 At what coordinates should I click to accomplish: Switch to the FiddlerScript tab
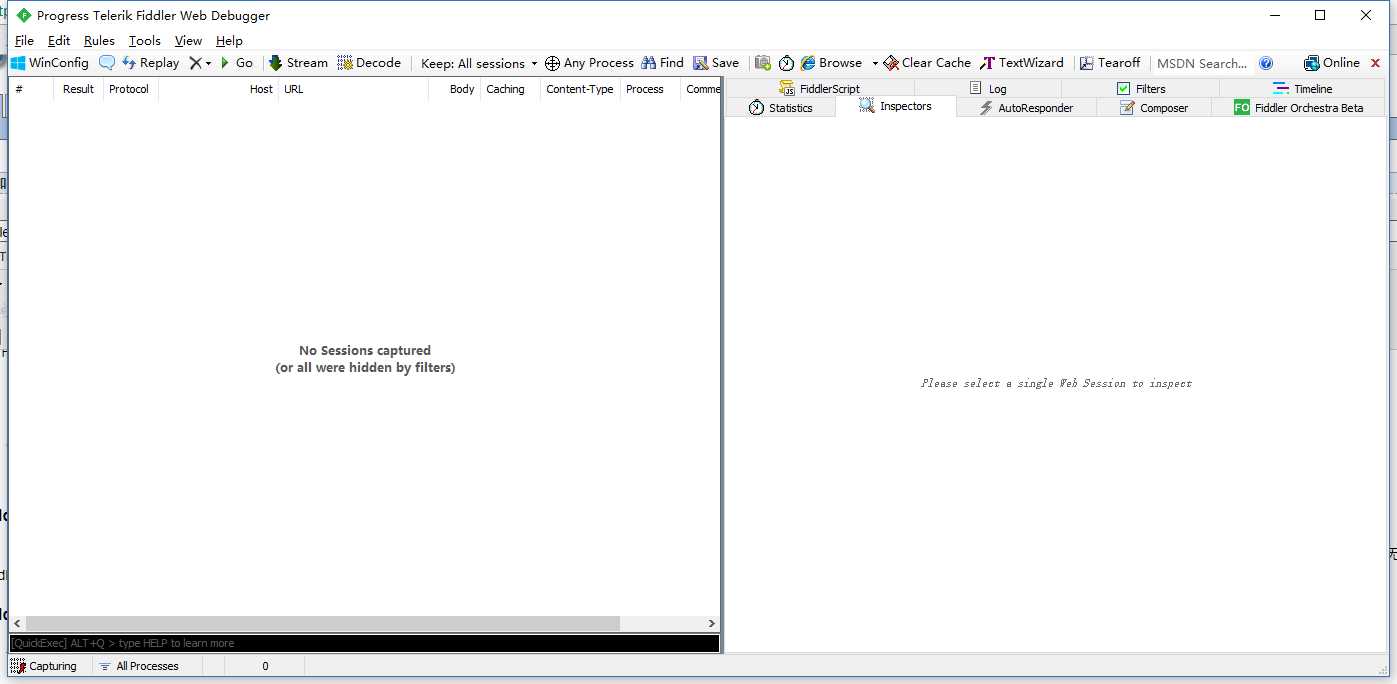[x=819, y=88]
